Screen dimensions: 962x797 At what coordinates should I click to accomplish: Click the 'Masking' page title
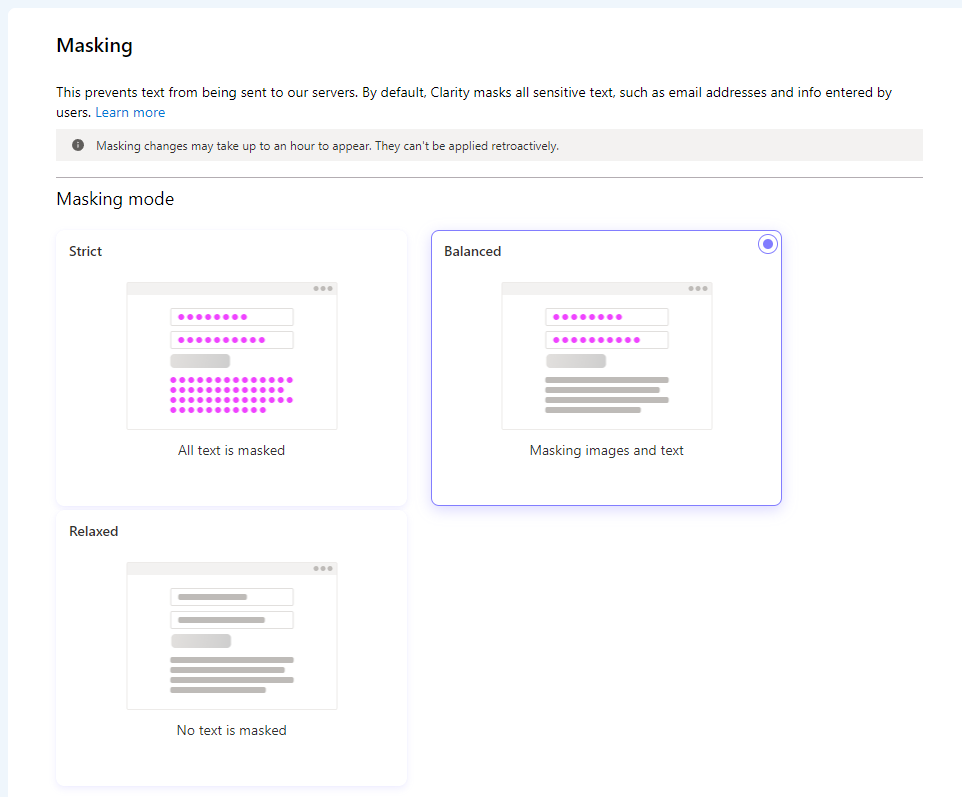(94, 45)
